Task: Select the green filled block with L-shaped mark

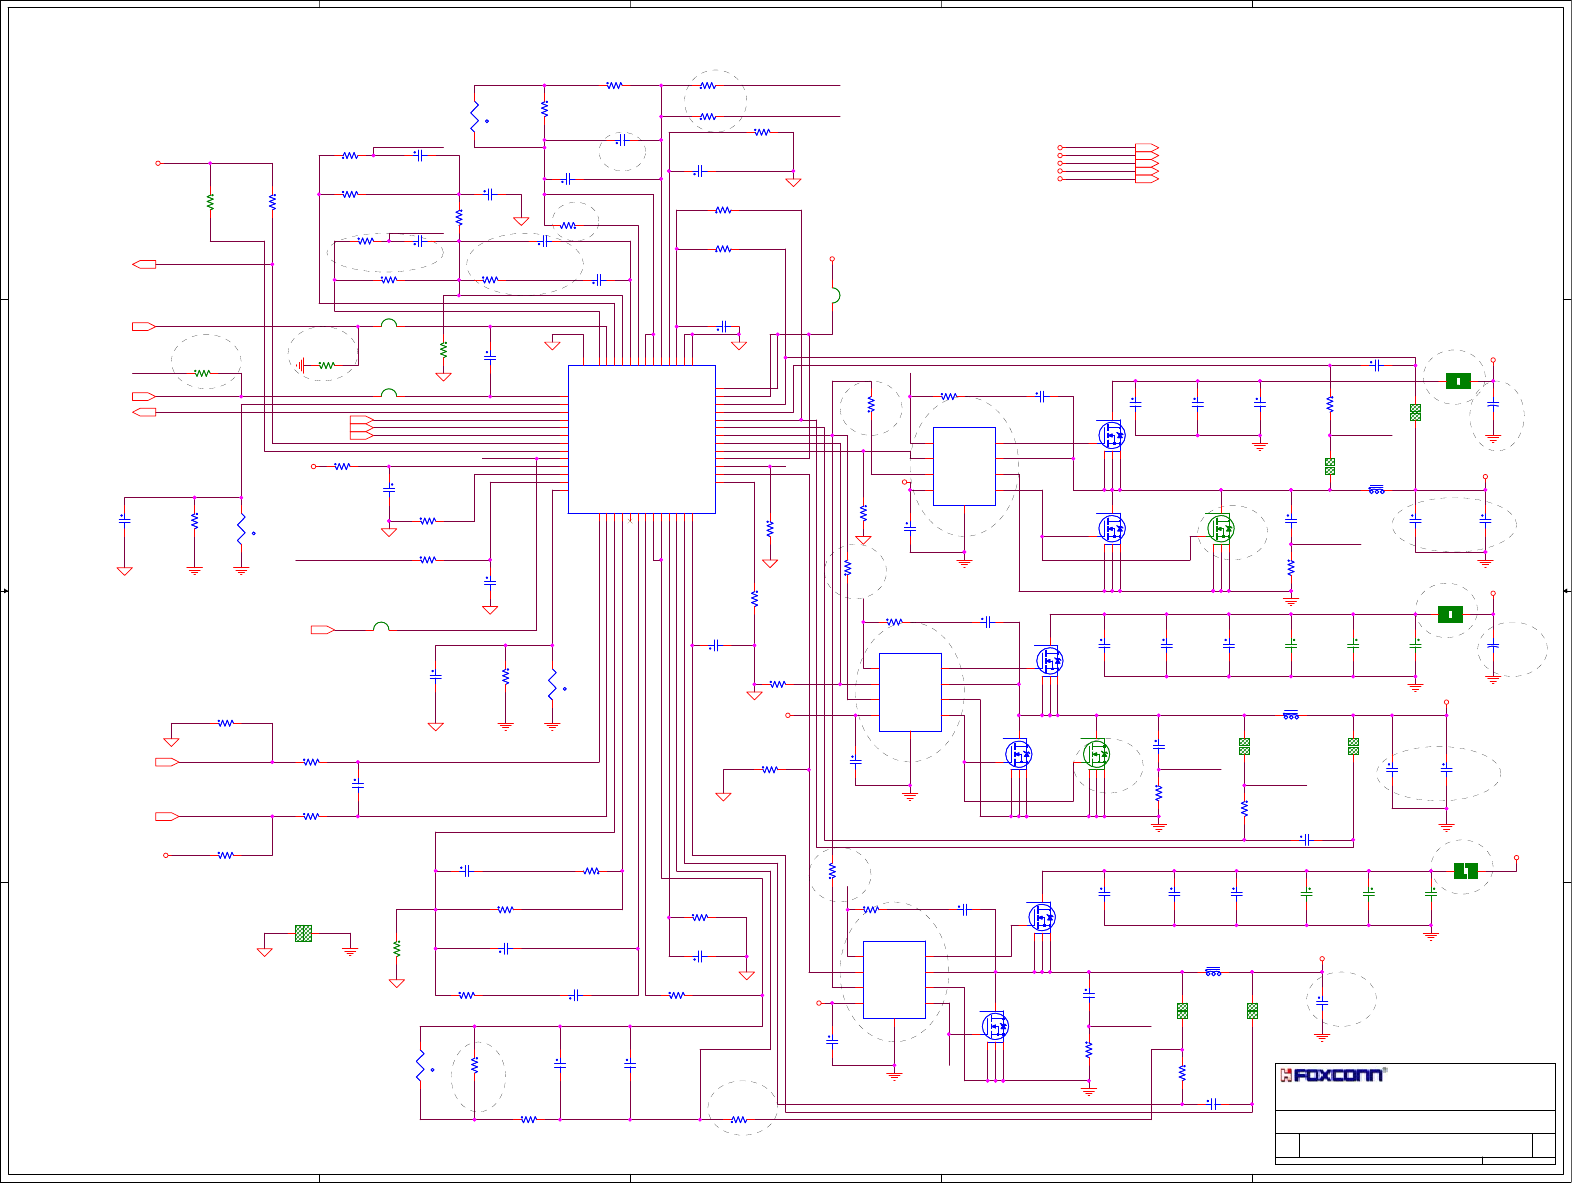Action: point(1465,871)
